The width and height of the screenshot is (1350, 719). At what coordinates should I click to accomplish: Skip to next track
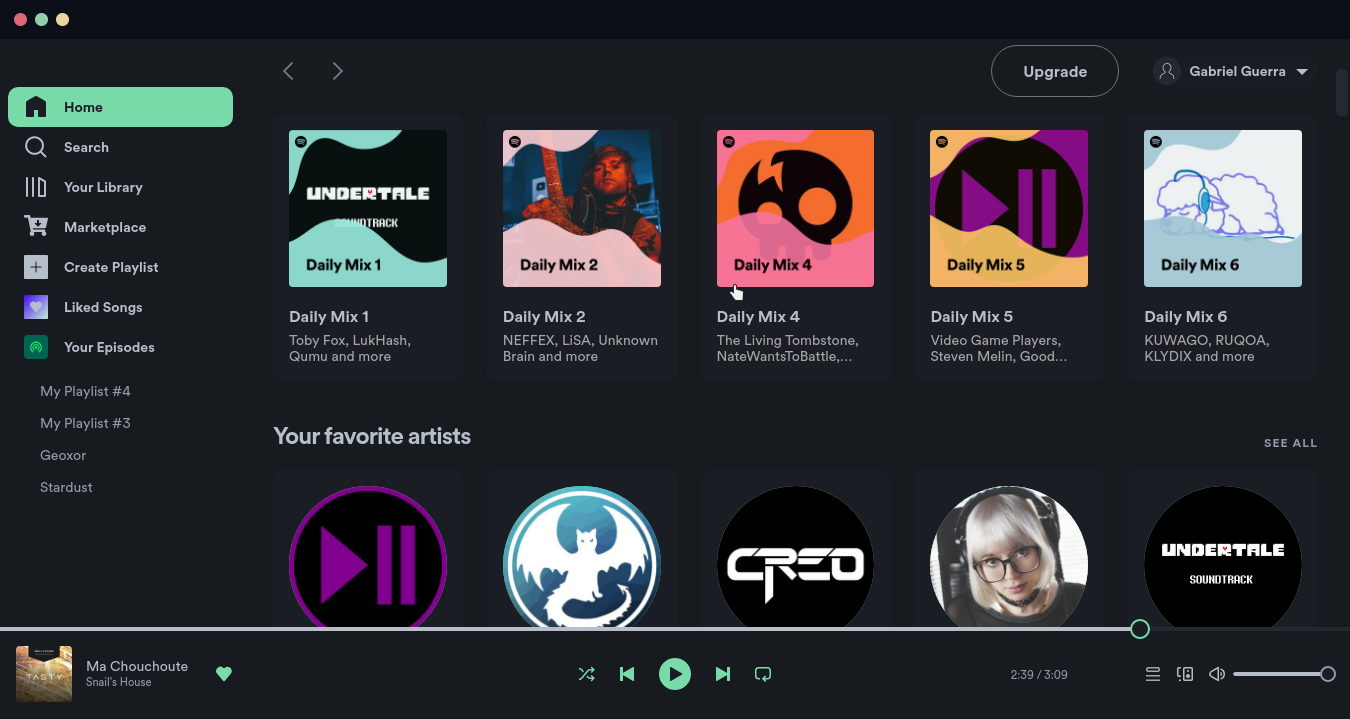point(723,674)
